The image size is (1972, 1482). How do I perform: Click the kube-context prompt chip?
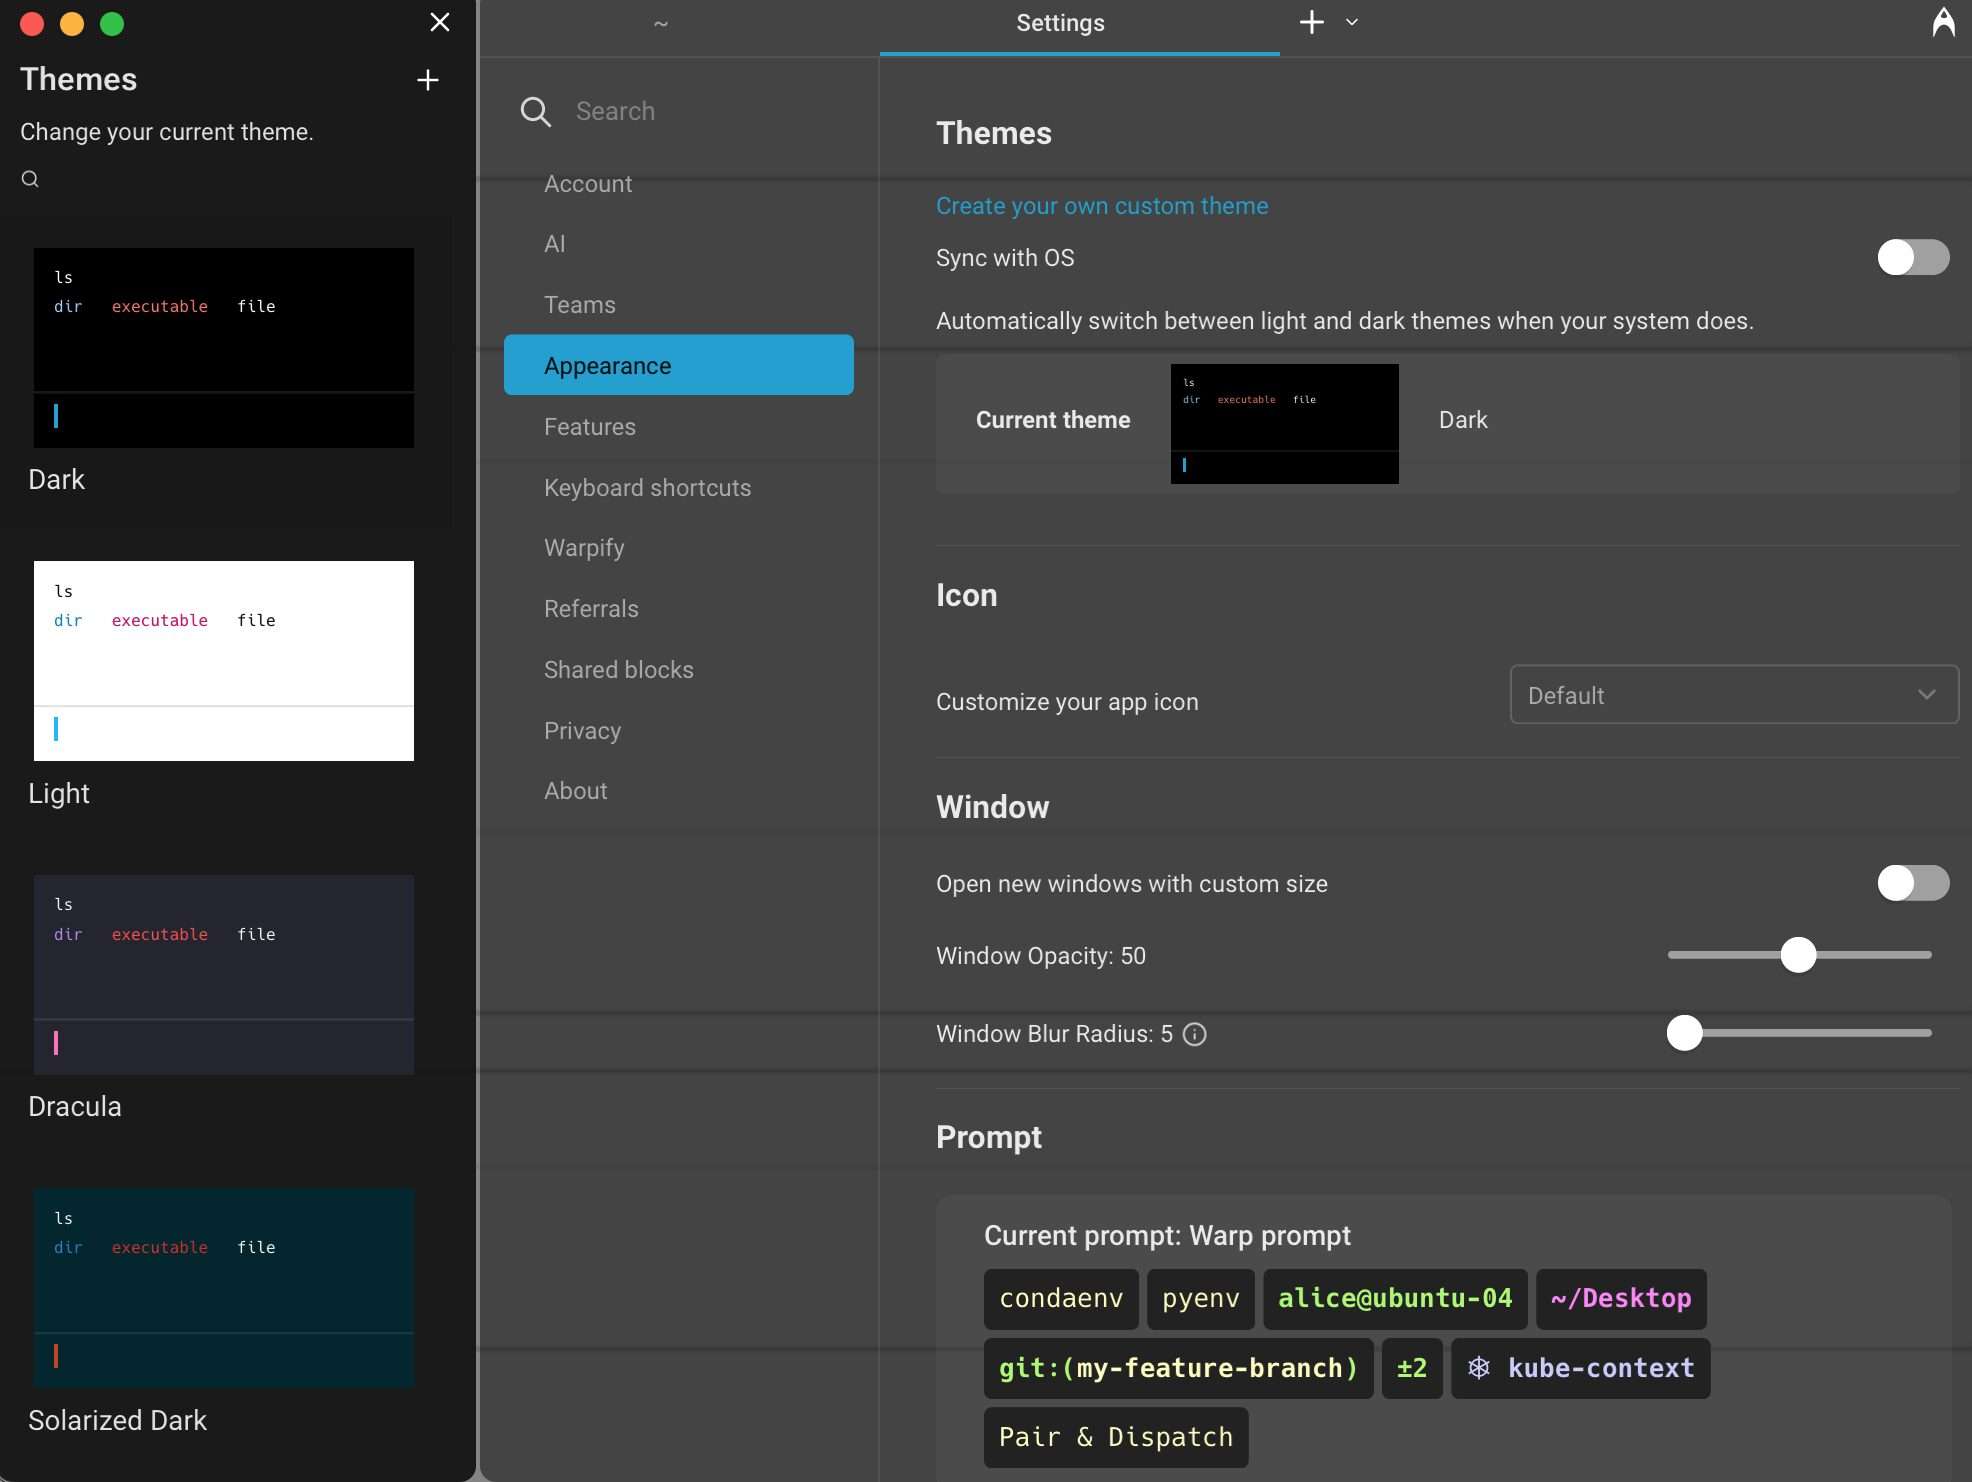[x=1580, y=1368]
